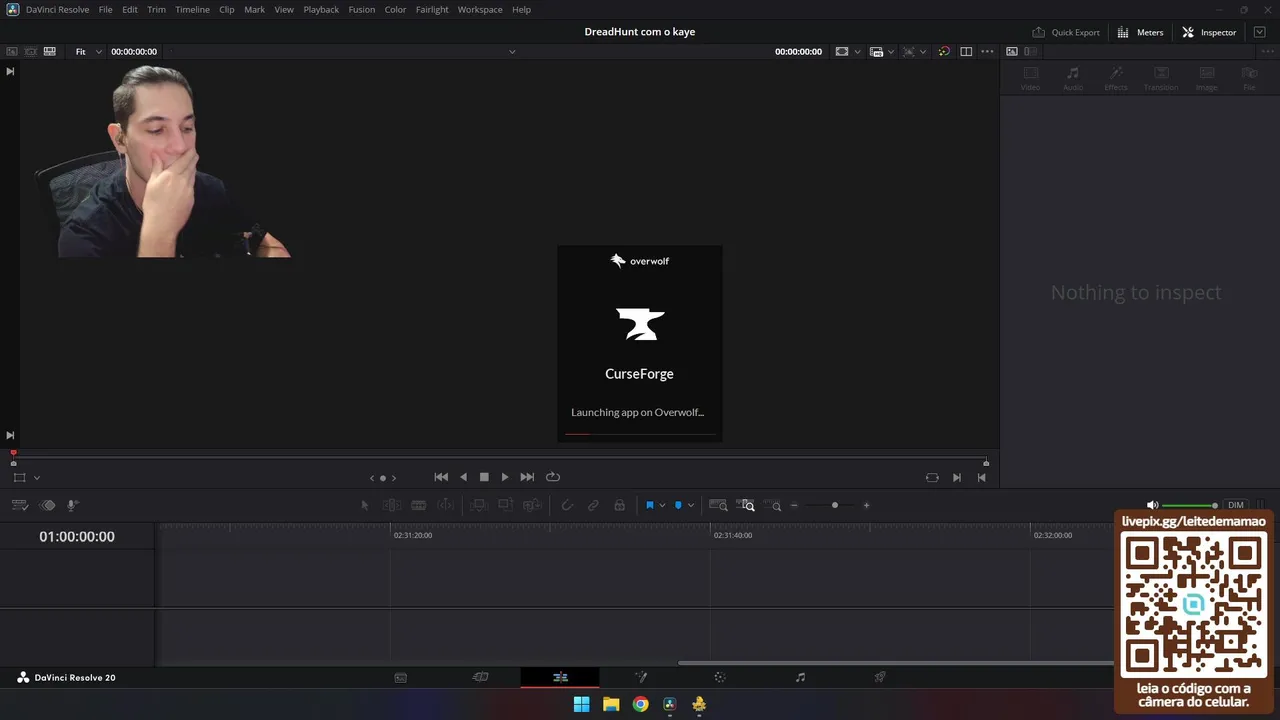The height and width of the screenshot is (720, 1280).
Task: Click the Stop button
Action: tap(484, 477)
